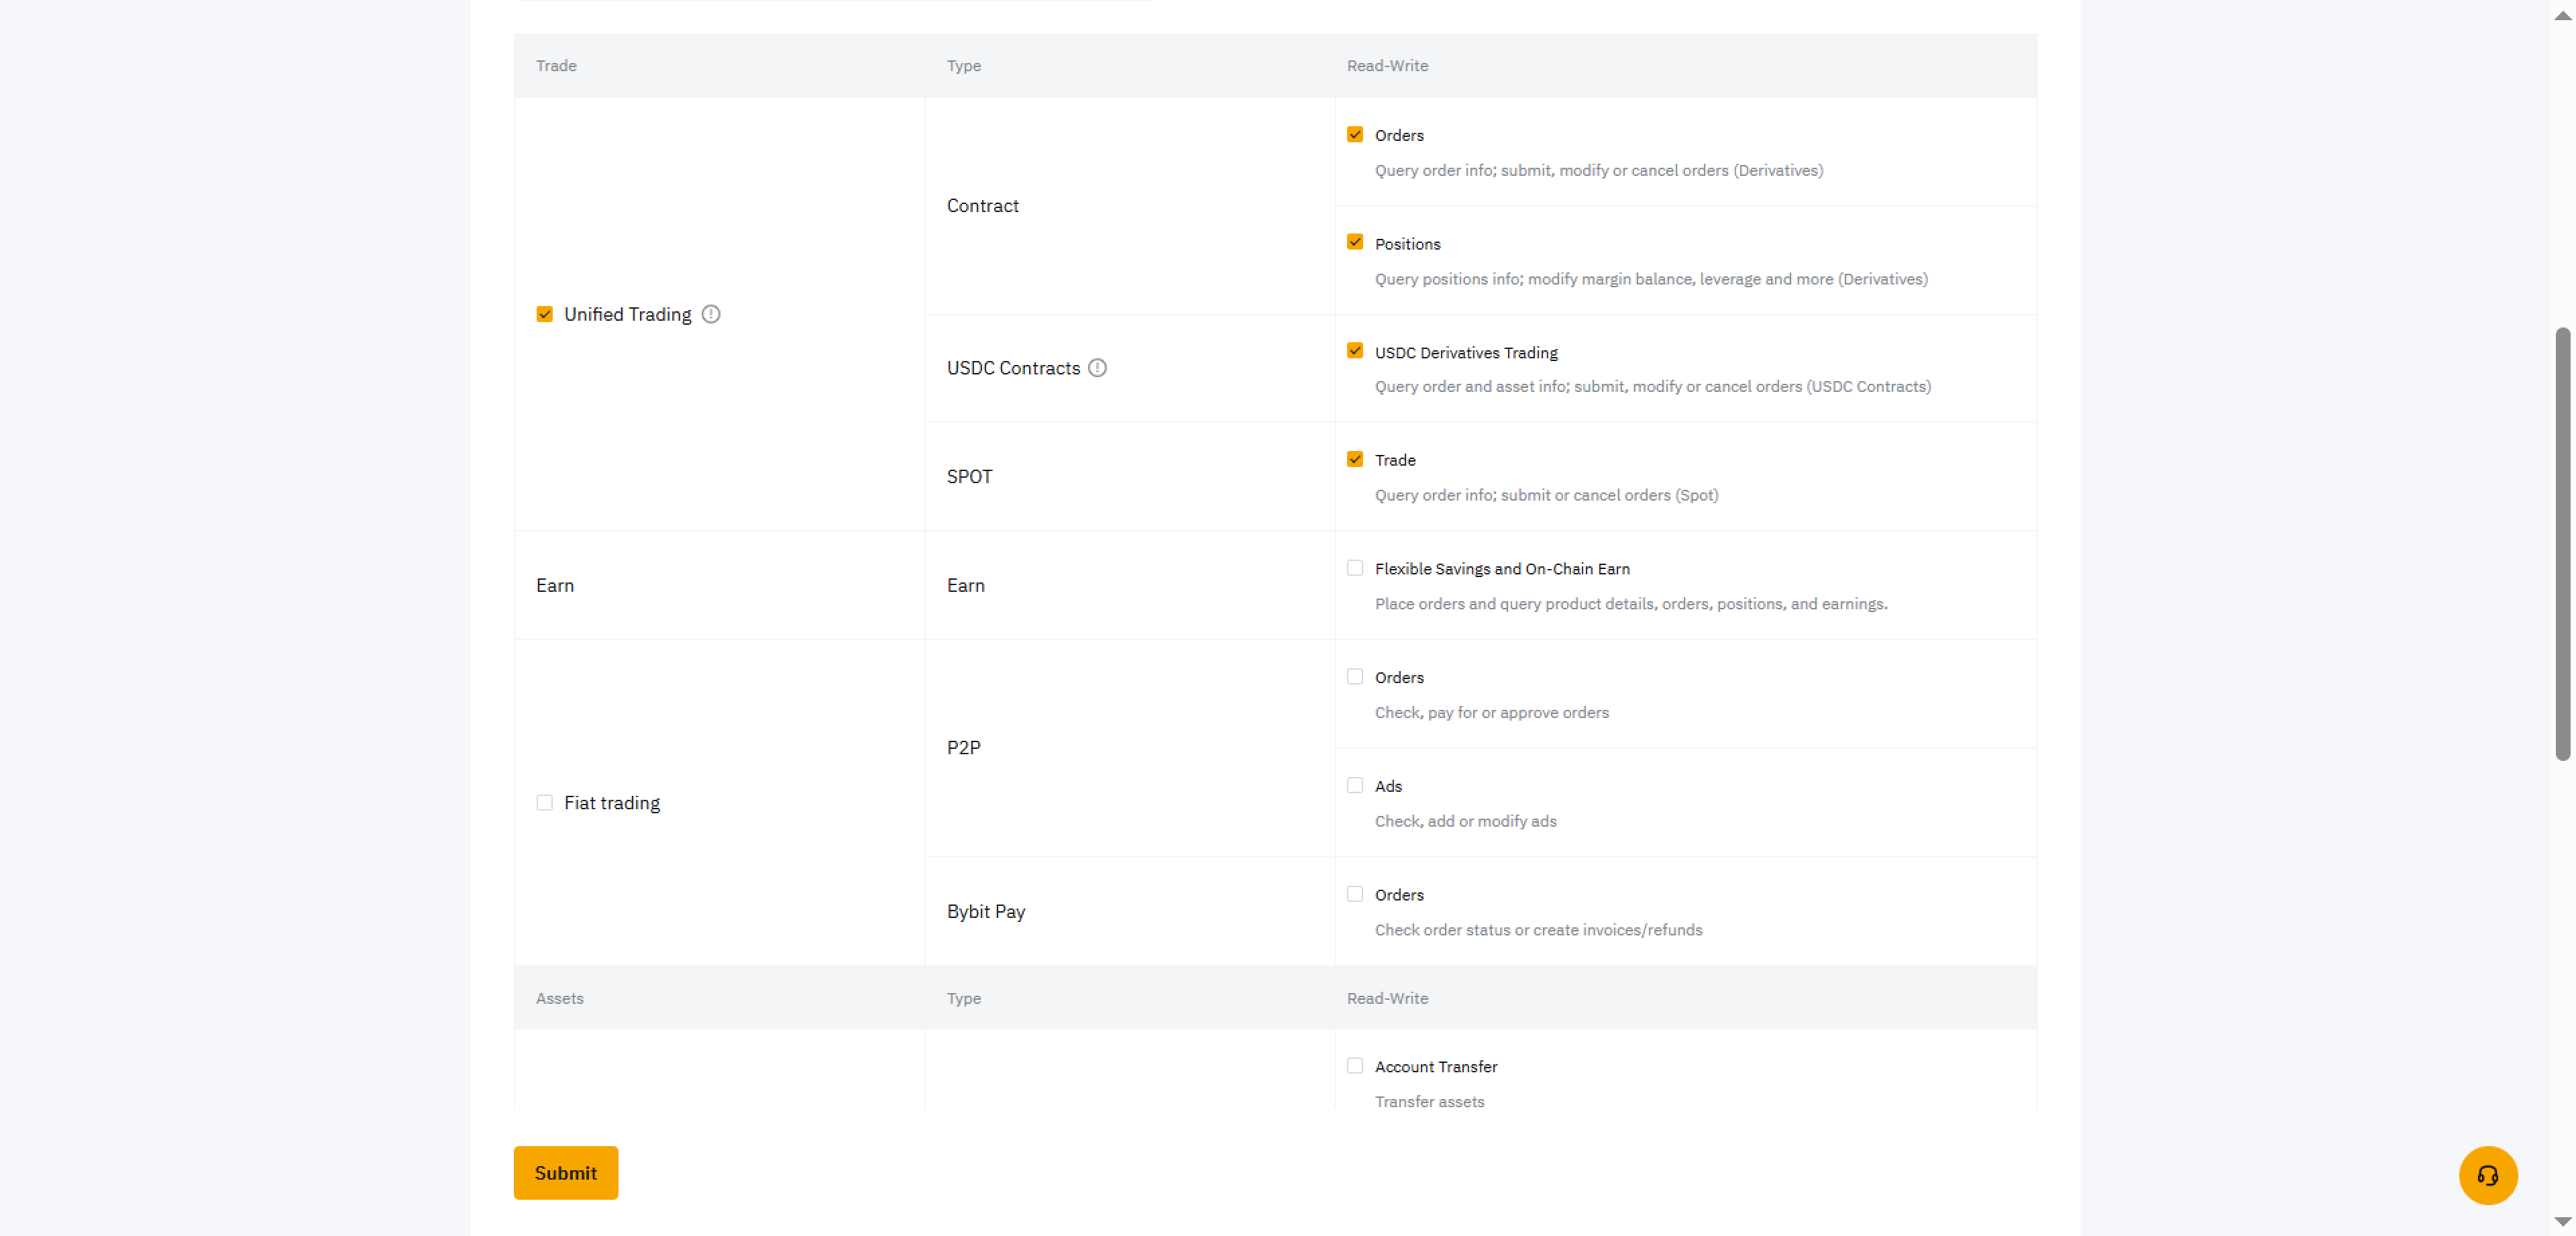
Task: Tick the Fiat trading checkbox
Action: (544, 803)
